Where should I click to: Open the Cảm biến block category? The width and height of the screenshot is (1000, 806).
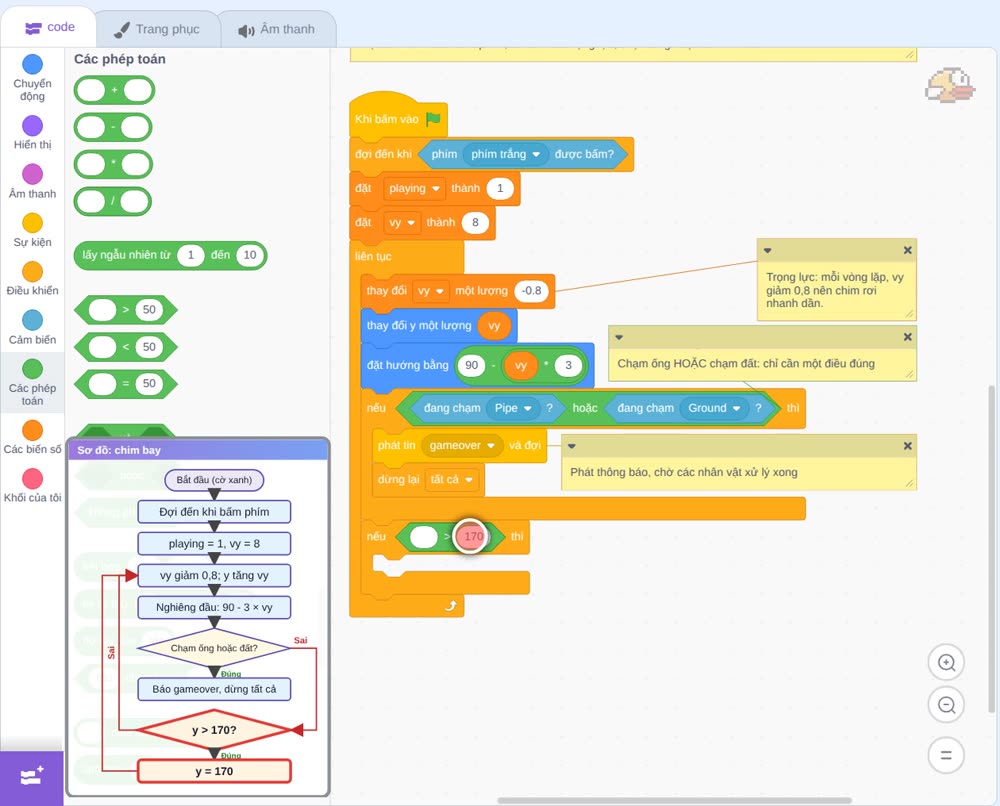(32, 328)
